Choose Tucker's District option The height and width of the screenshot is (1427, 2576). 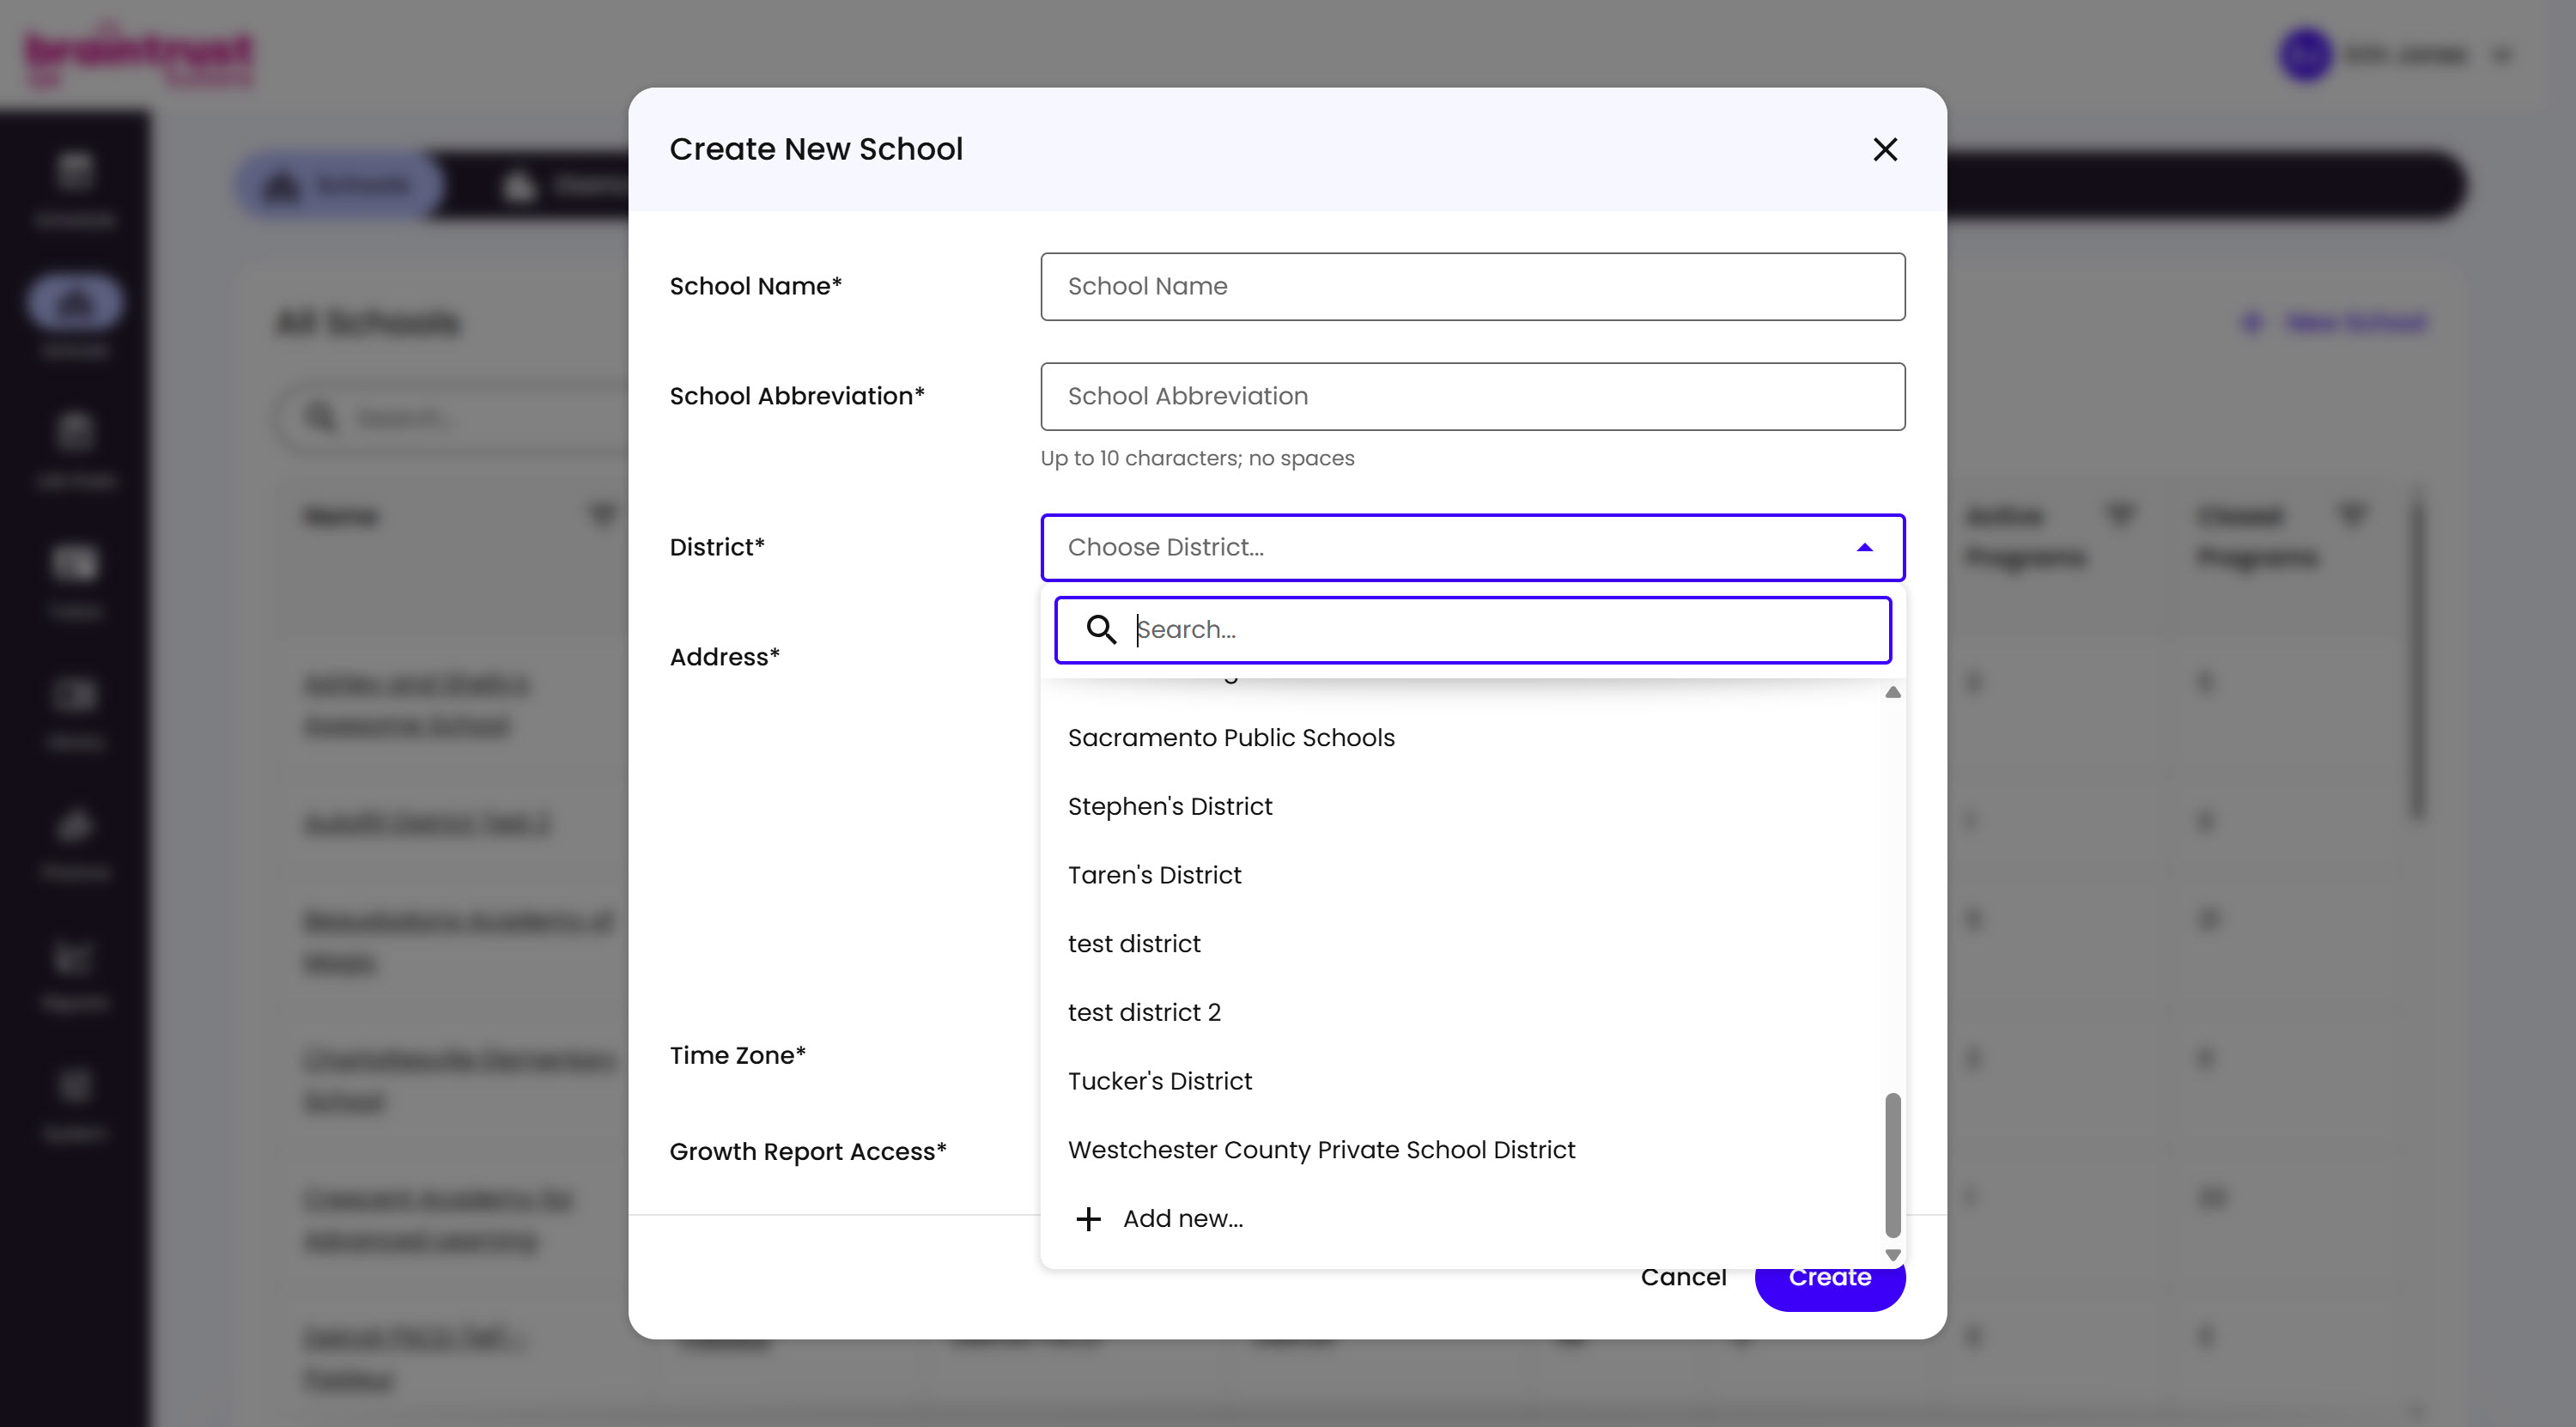pos(1460,1081)
